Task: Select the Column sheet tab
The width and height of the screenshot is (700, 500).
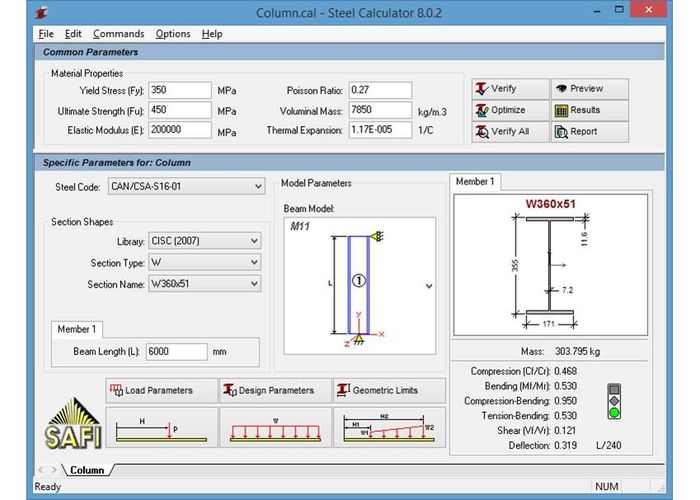Action: 87,470
